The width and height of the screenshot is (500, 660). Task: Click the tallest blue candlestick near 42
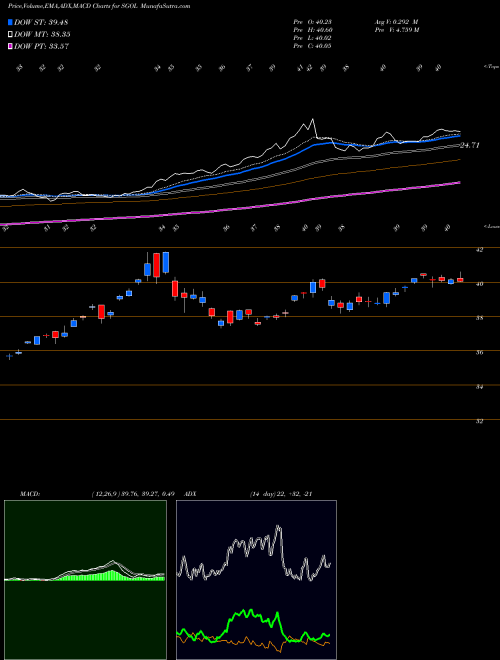pyautogui.click(x=166, y=262)
